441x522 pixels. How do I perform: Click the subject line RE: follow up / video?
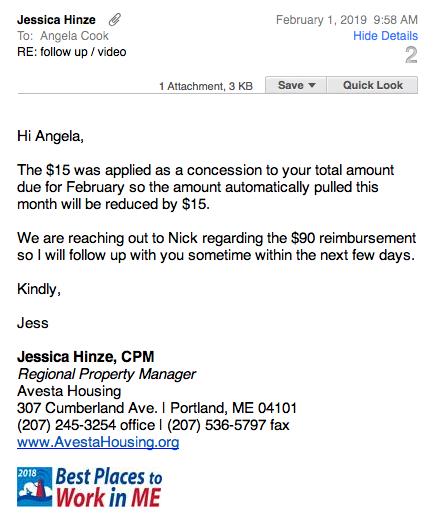[72, 52]
